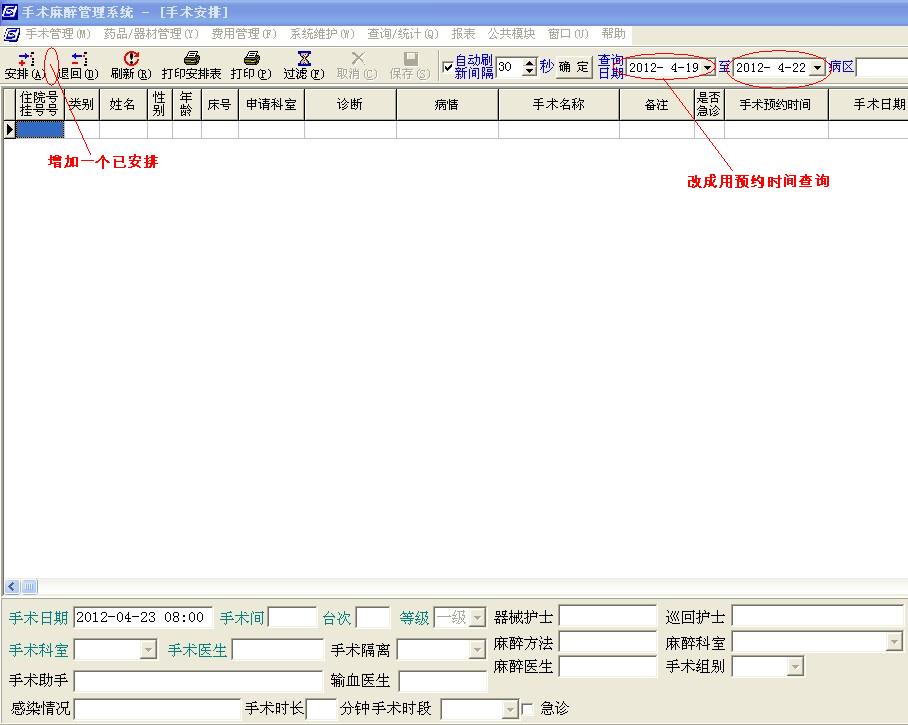
Task: Click the 申请科室 column header
Action: point(271,104)
